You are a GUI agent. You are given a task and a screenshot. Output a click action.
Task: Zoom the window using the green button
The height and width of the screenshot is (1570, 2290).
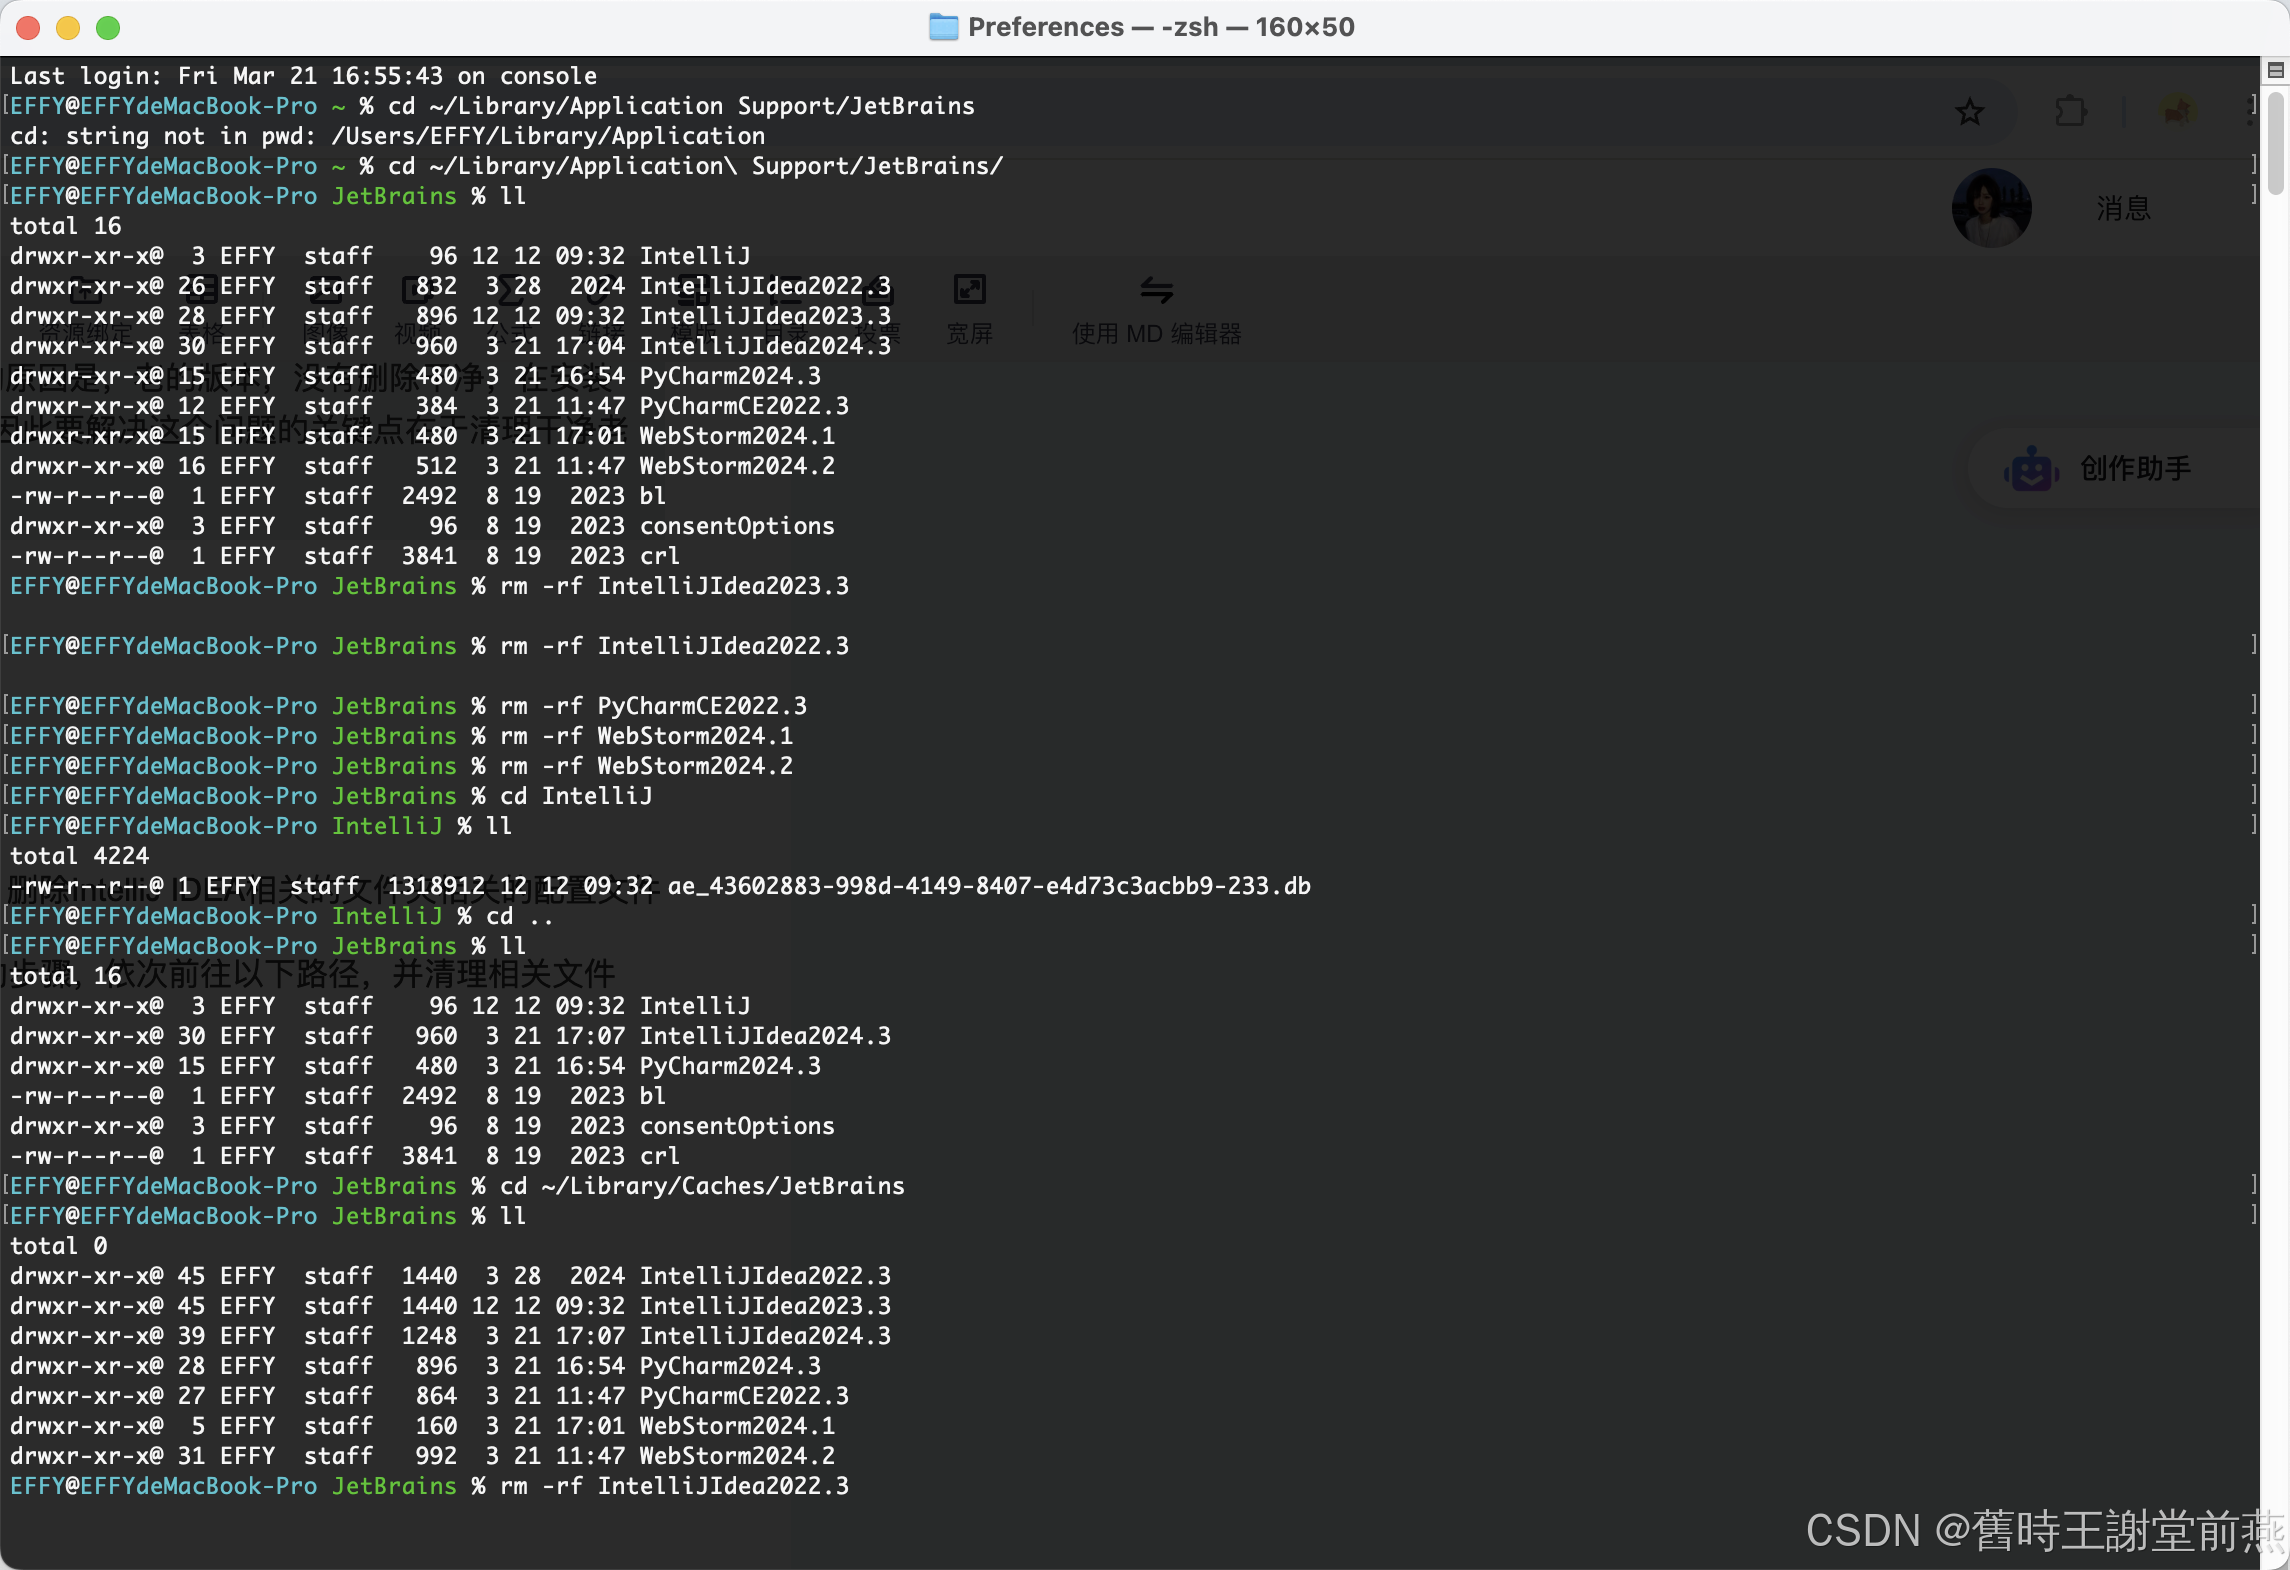[x=108, y=28]
